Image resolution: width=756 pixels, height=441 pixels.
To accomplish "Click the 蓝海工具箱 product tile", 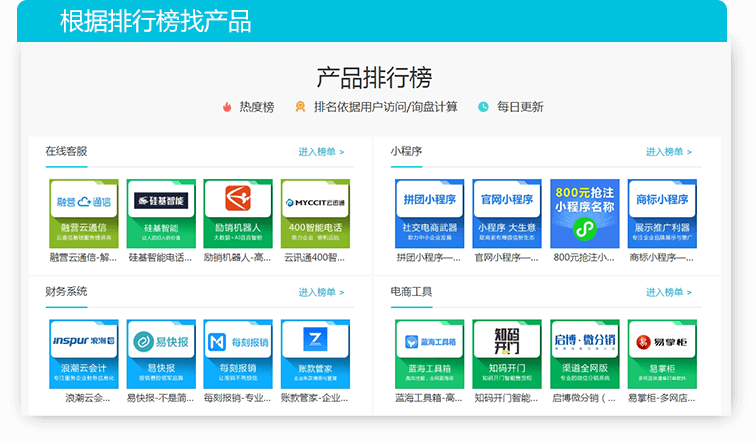I will click(x=429, y=353).
